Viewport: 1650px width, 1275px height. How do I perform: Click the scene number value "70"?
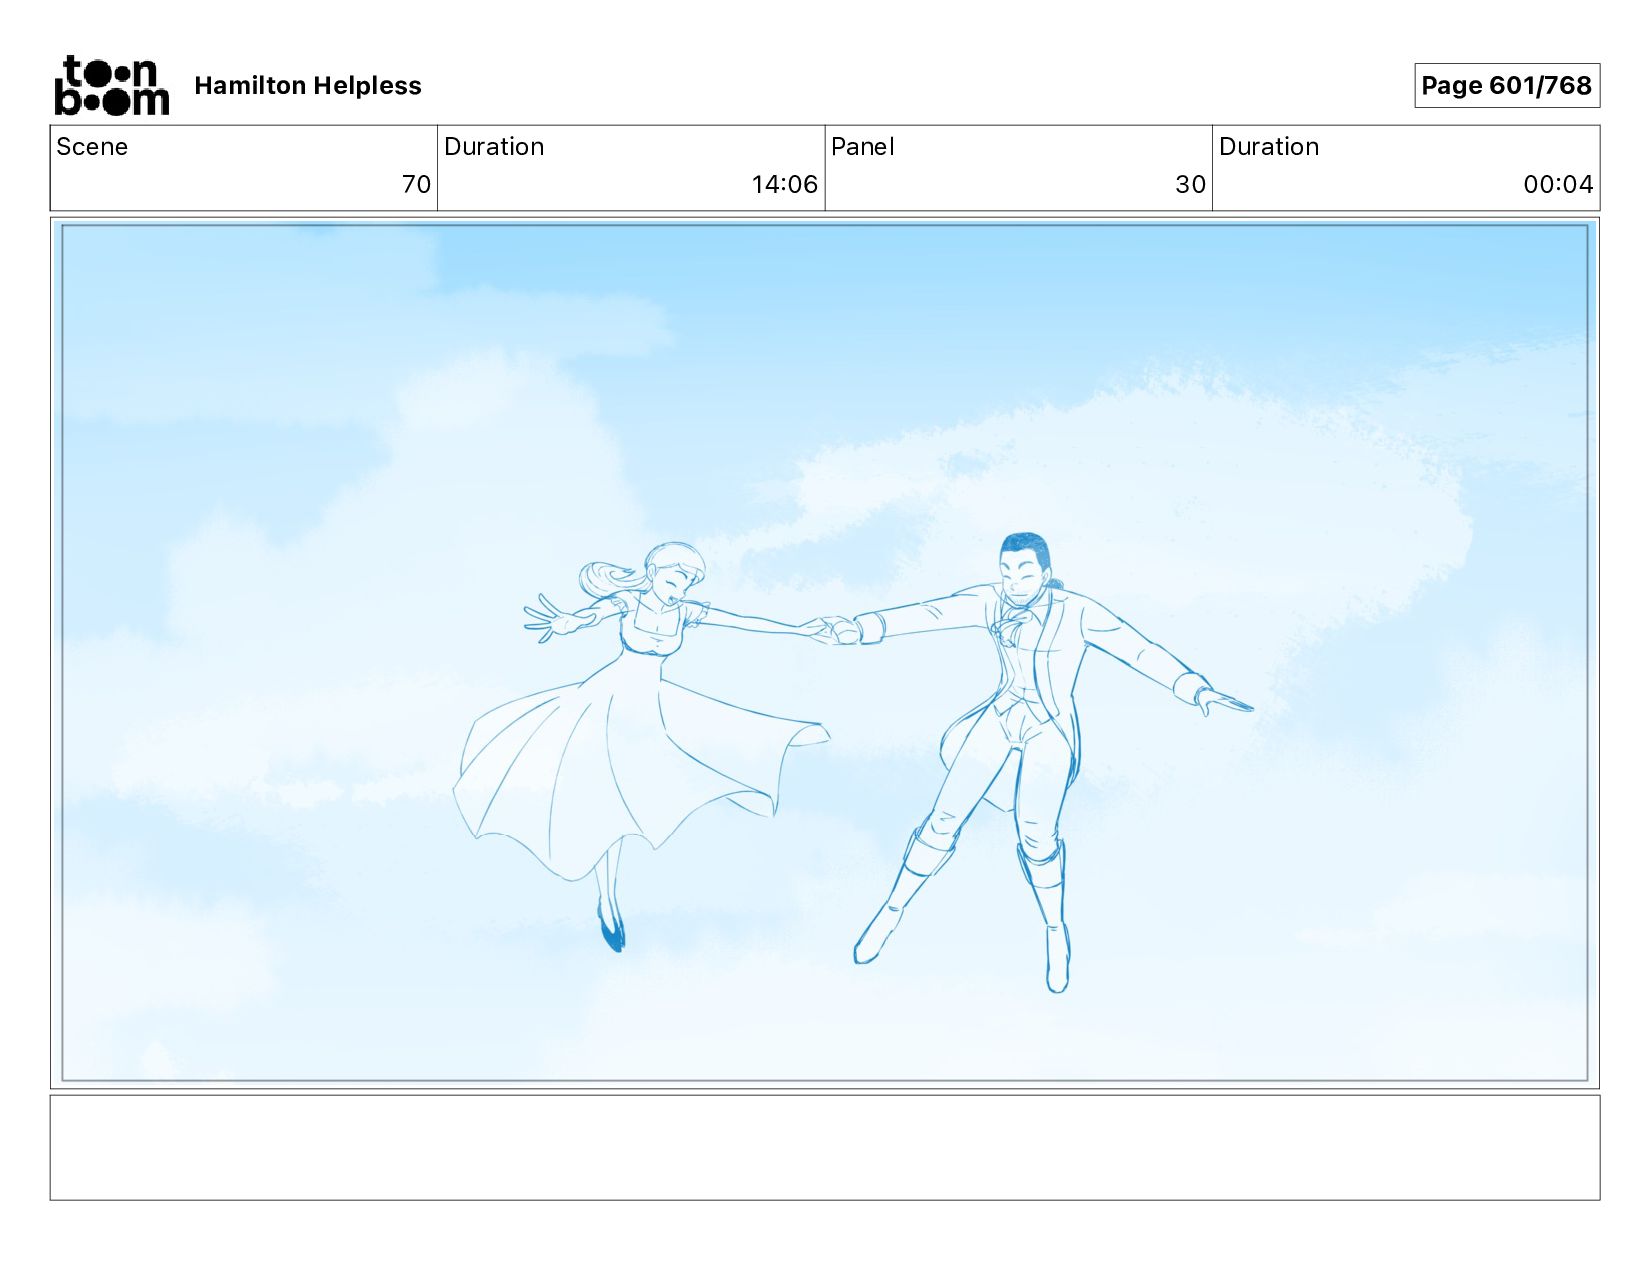click(416, 185)
